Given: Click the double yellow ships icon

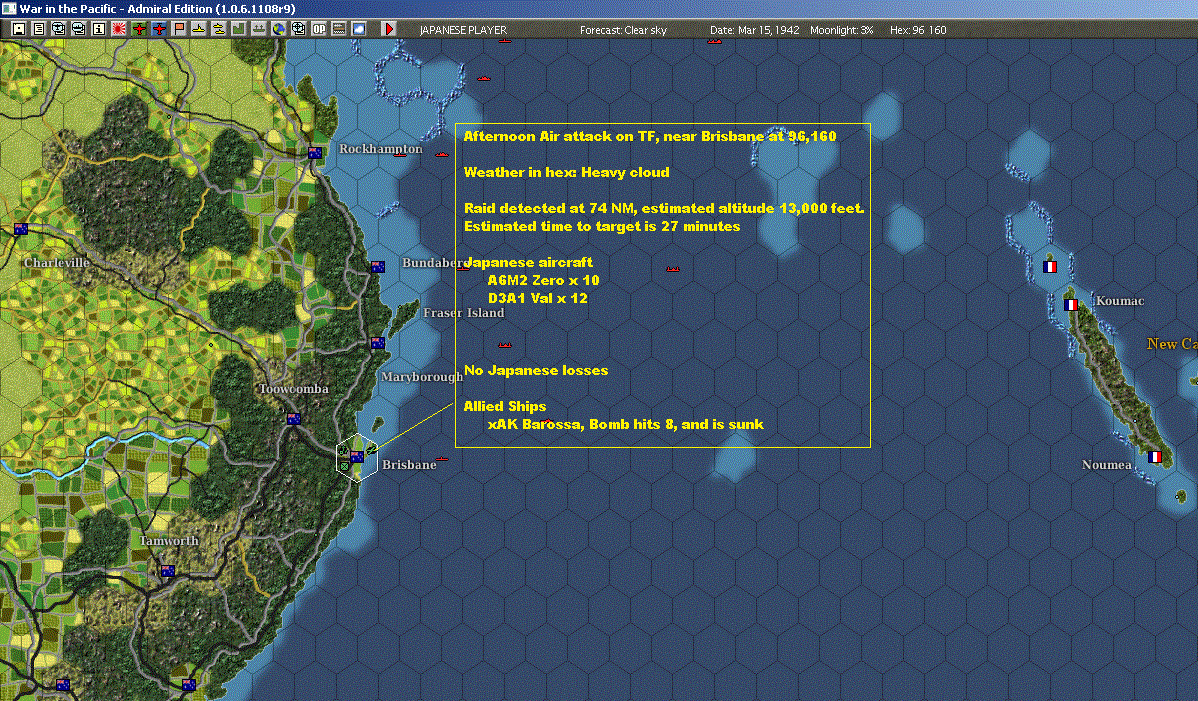Looking at the screenshot, I should 219,29.
